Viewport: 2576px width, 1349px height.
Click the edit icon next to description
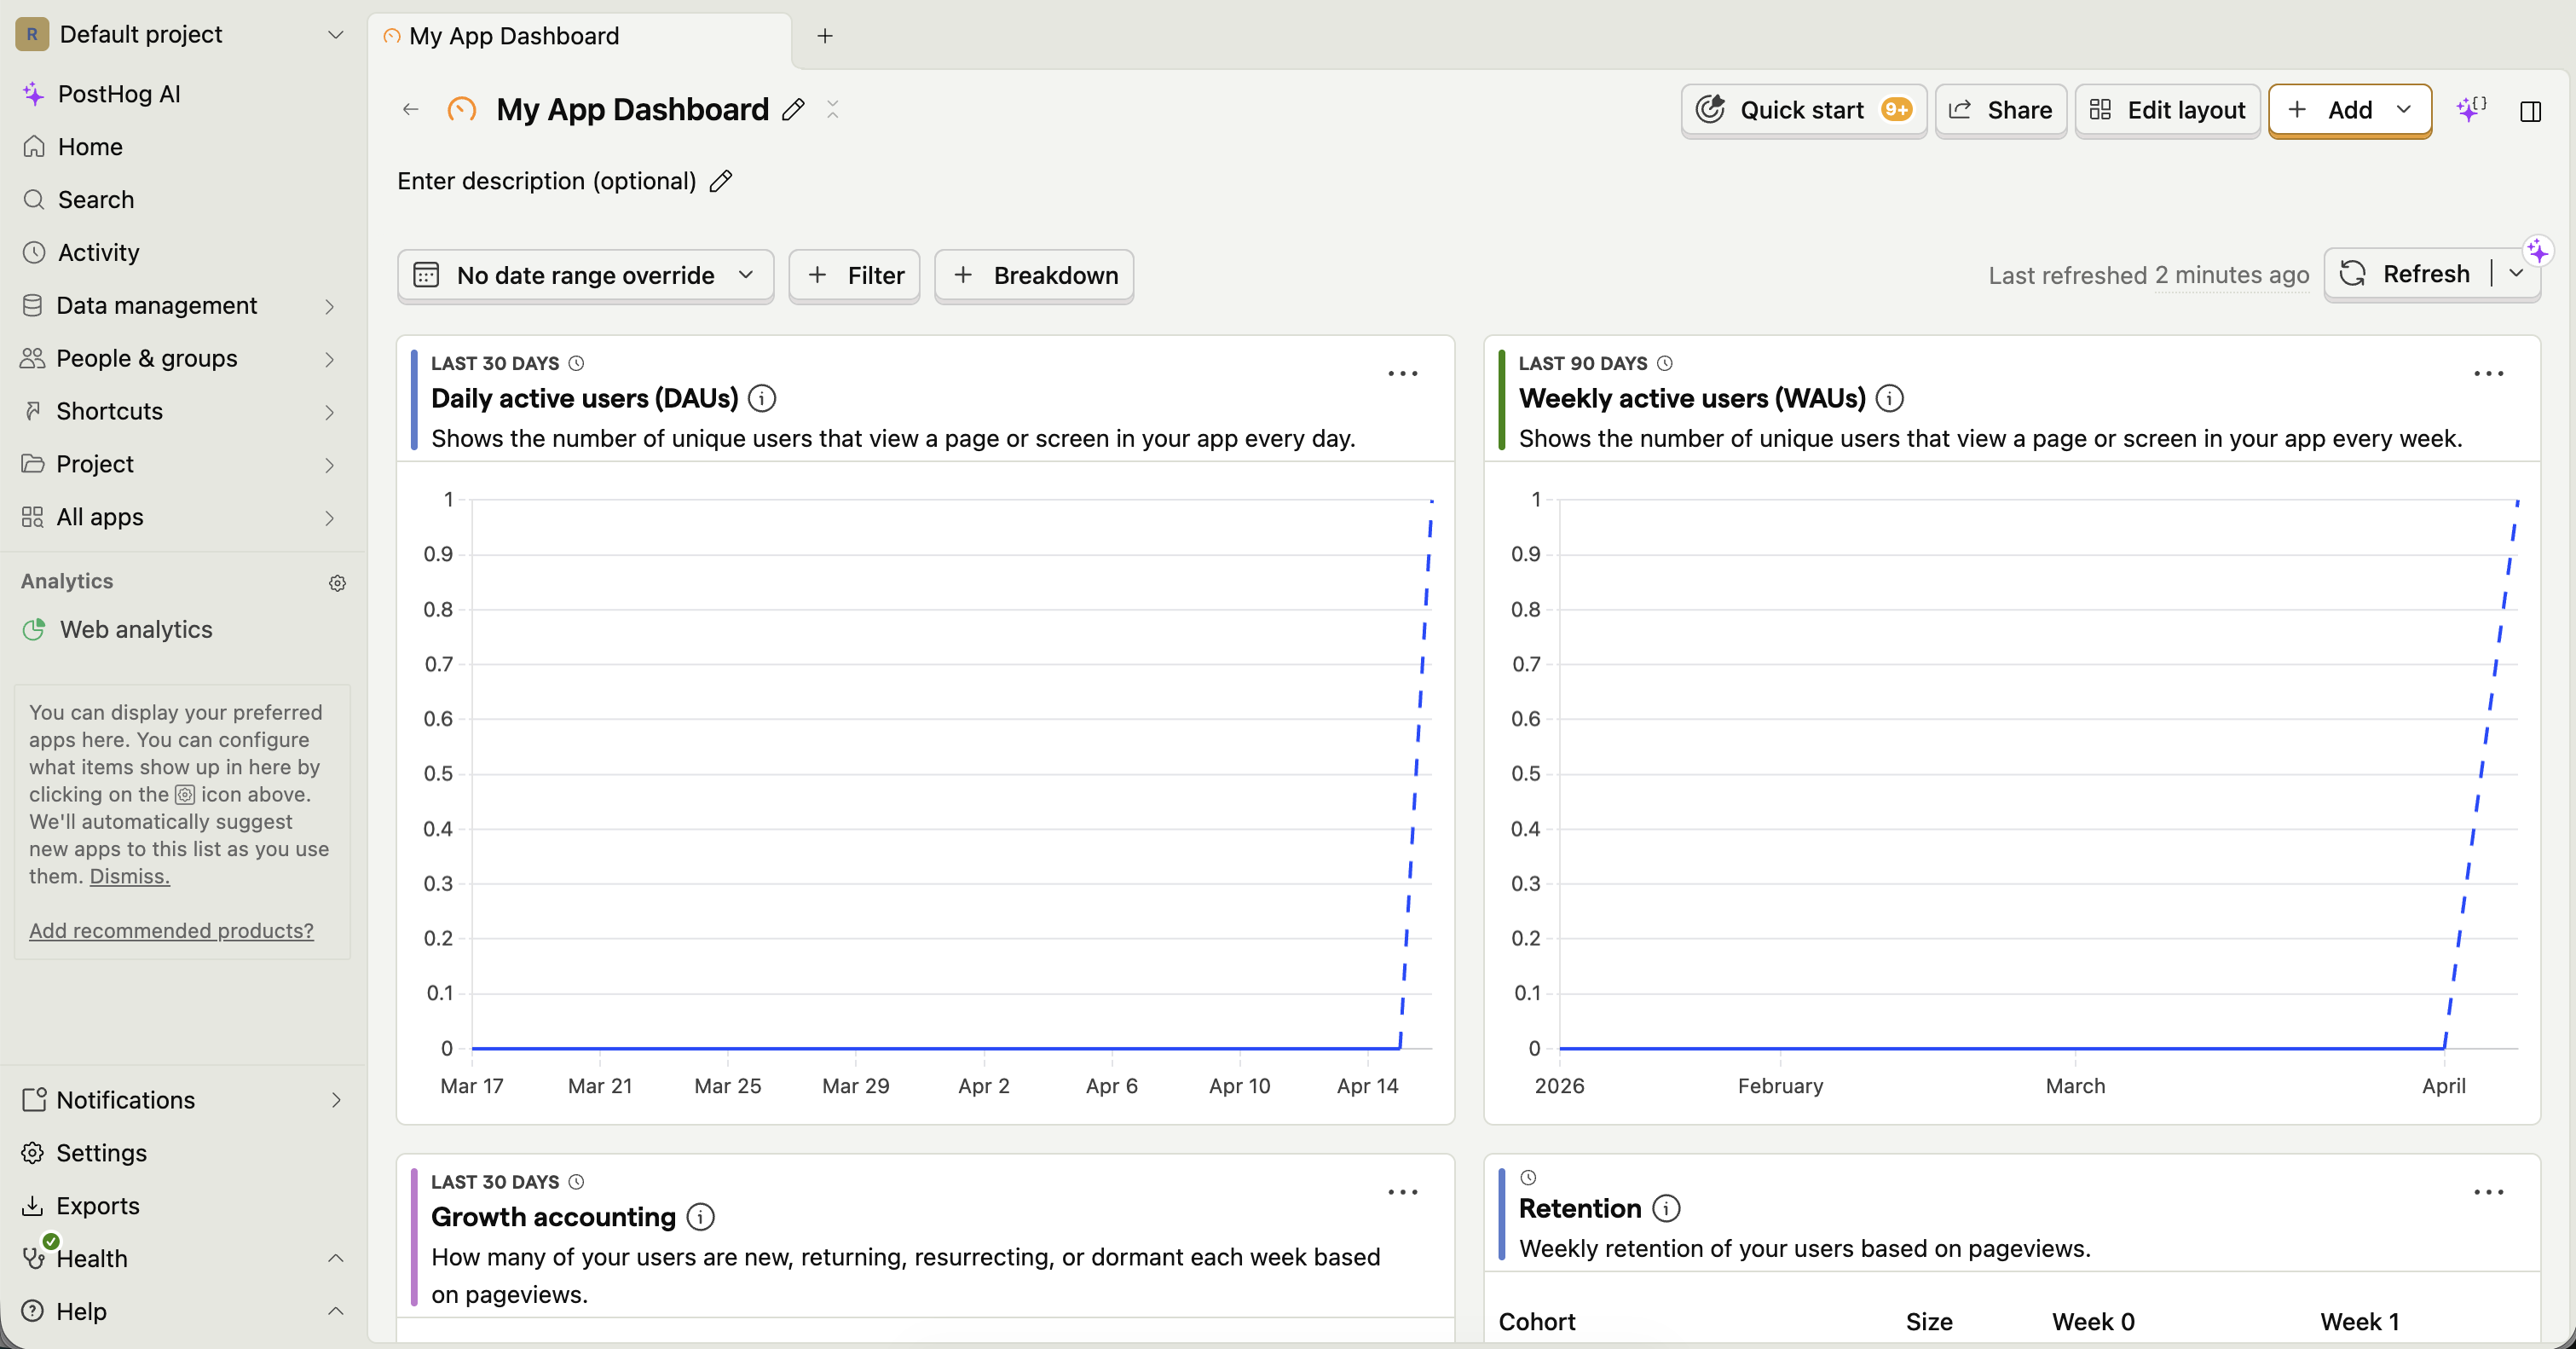pos(720,181)
